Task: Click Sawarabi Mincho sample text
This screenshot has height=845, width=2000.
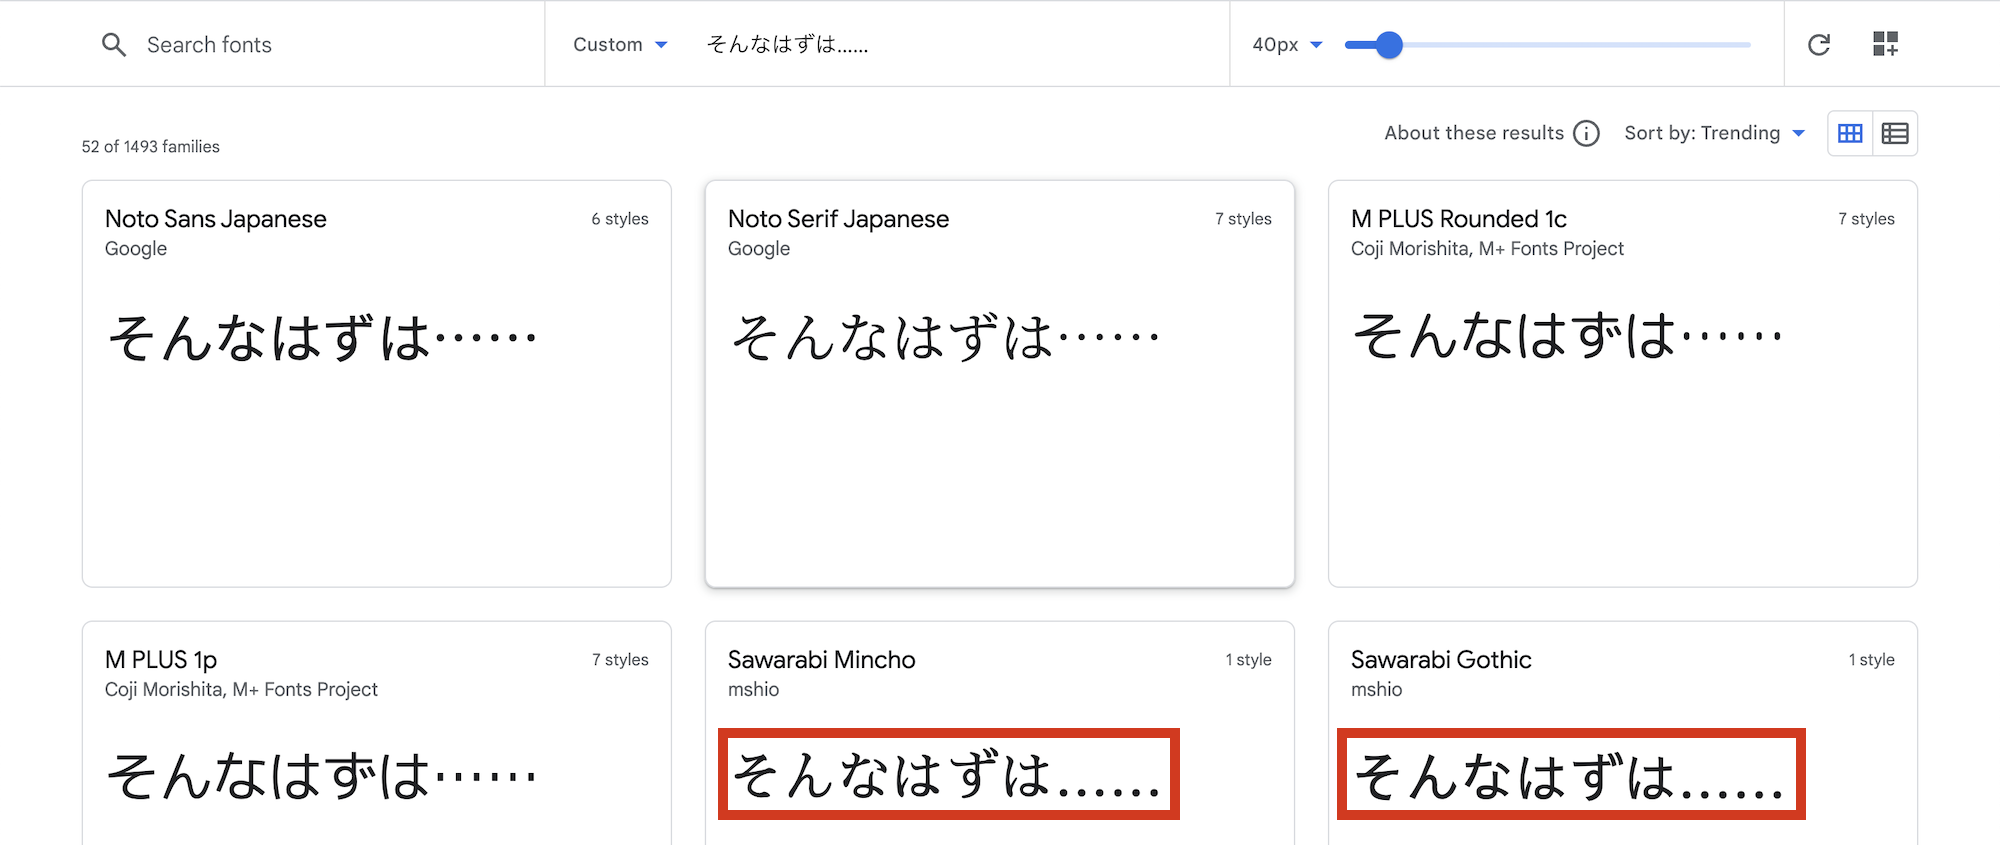Action: 948,775
